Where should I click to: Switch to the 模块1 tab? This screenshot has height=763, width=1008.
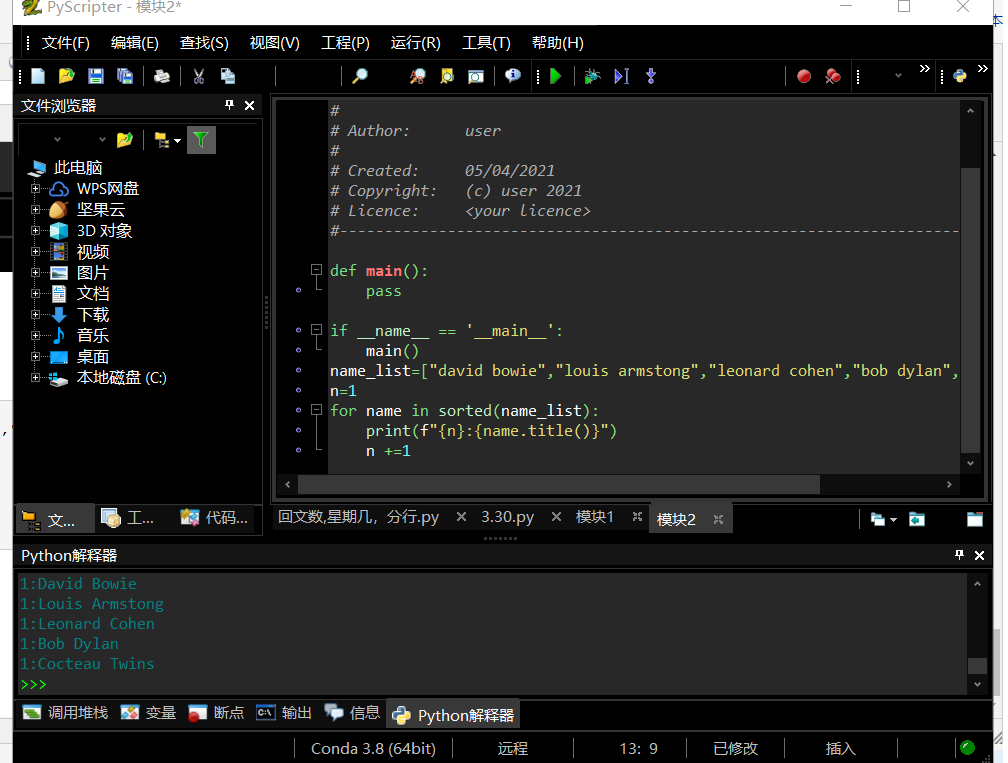tap(595, 517)
